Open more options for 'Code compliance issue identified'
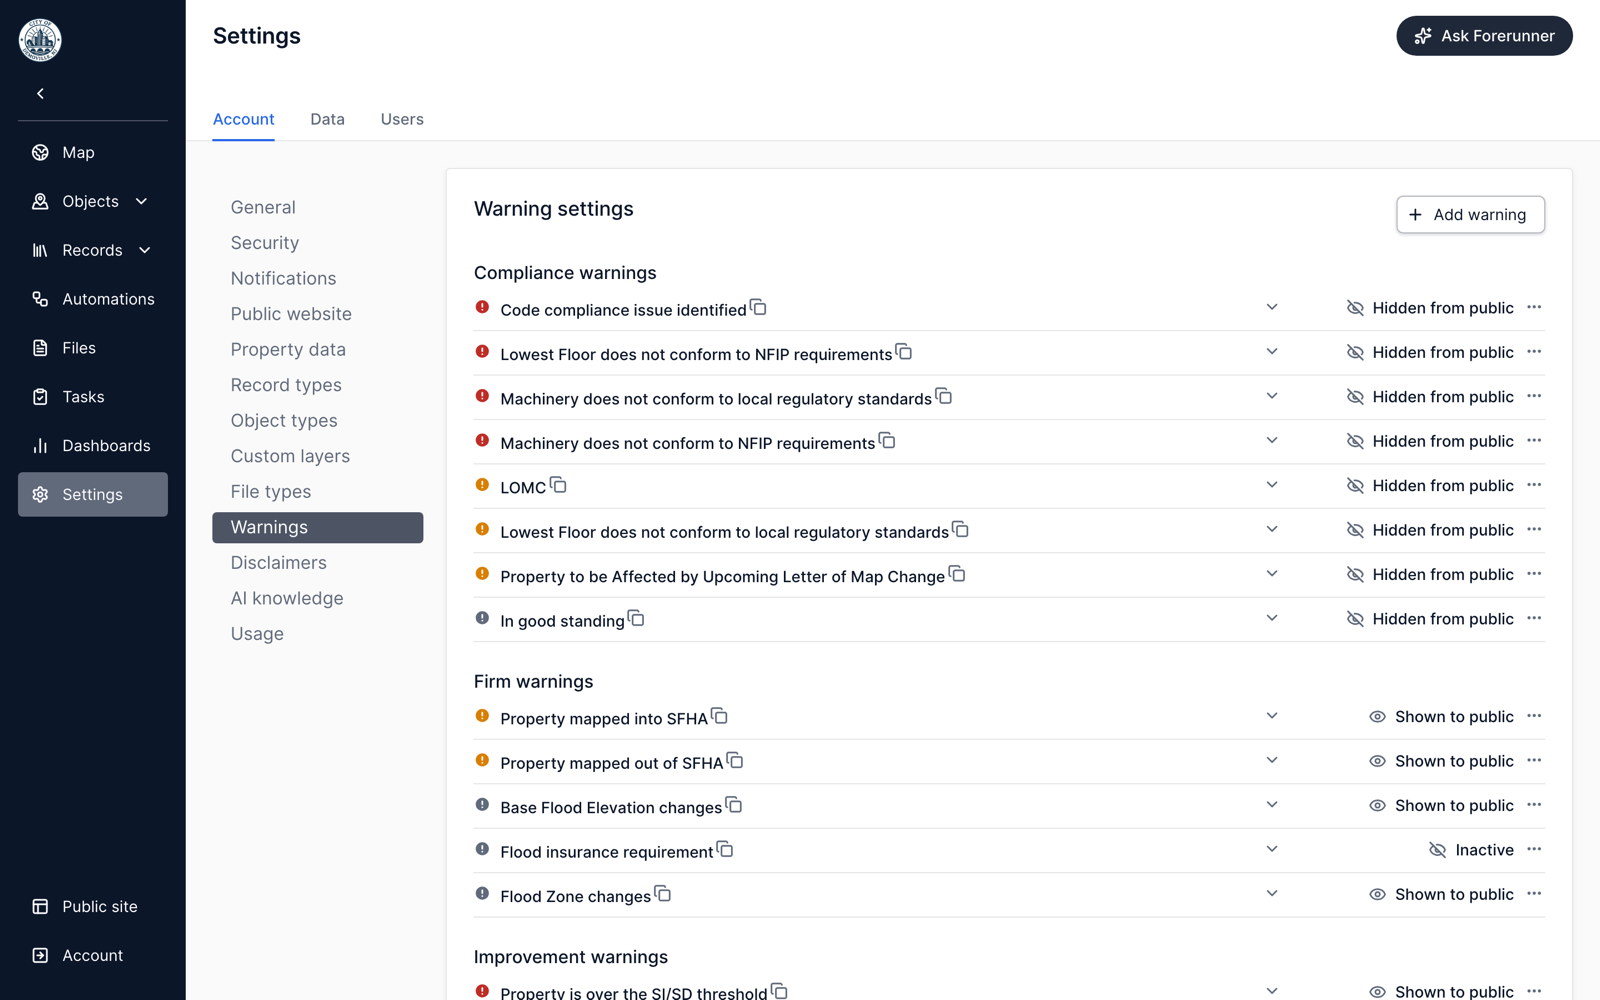 click(x=1534, y=308)
